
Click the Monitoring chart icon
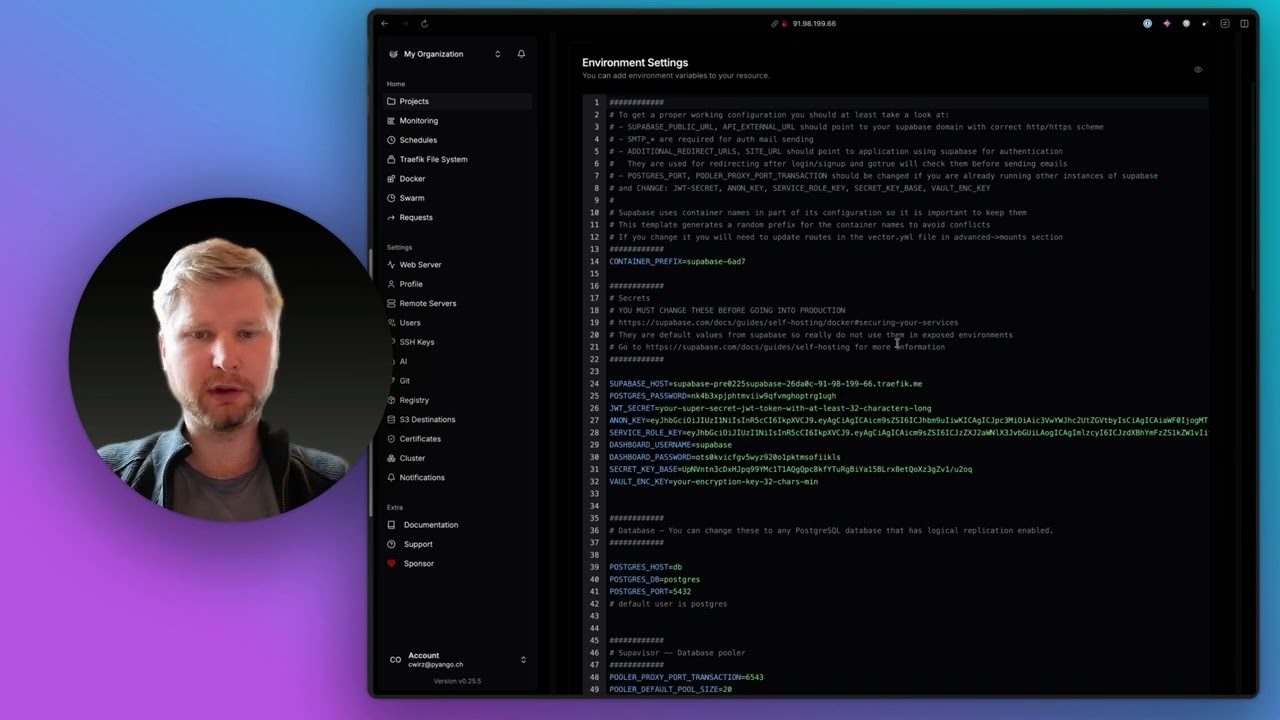[392, 121]
